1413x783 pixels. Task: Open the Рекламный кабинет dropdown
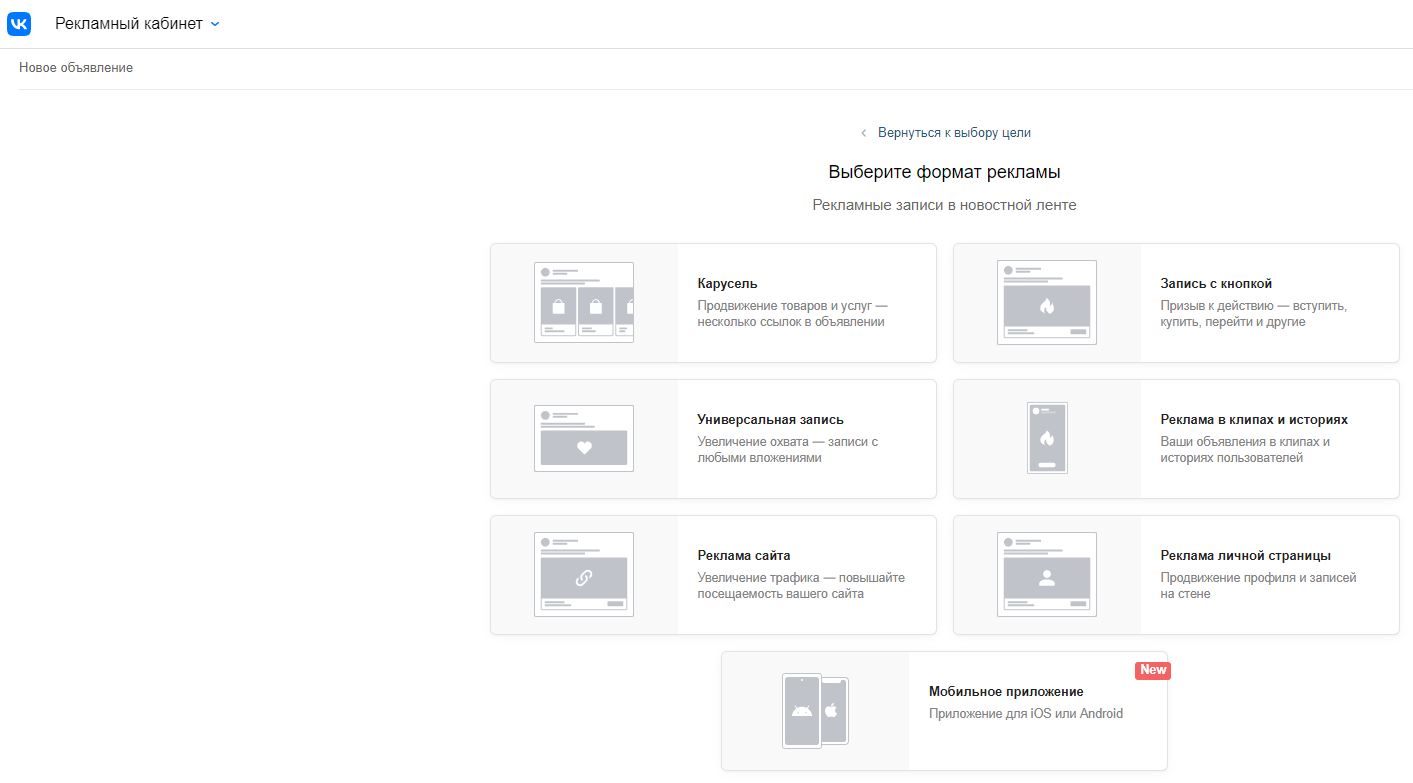point(137,23)
